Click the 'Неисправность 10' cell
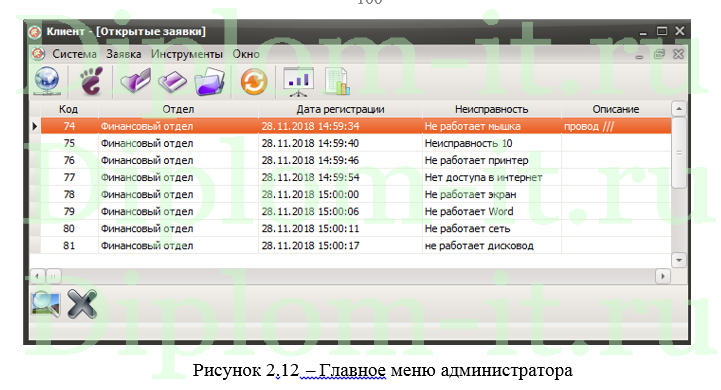The height and width of the screenshot is (390, 721). click(x=492, y=143)
